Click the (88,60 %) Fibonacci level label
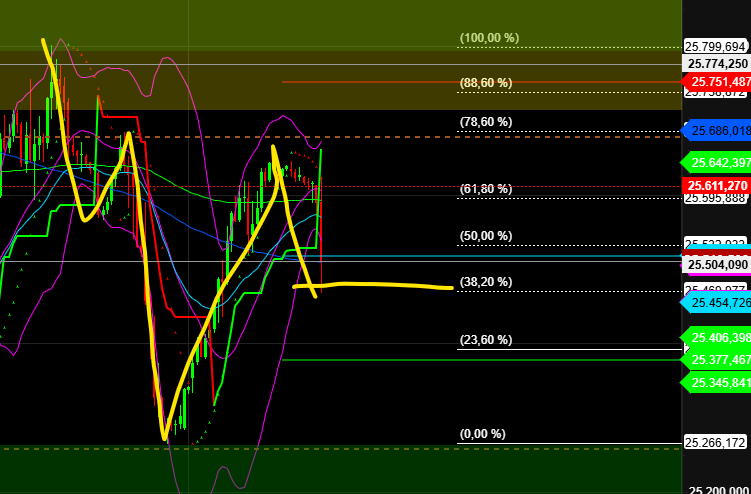Image resolution: width=751 pixels, height=494 pixels. tap(486, 83)
